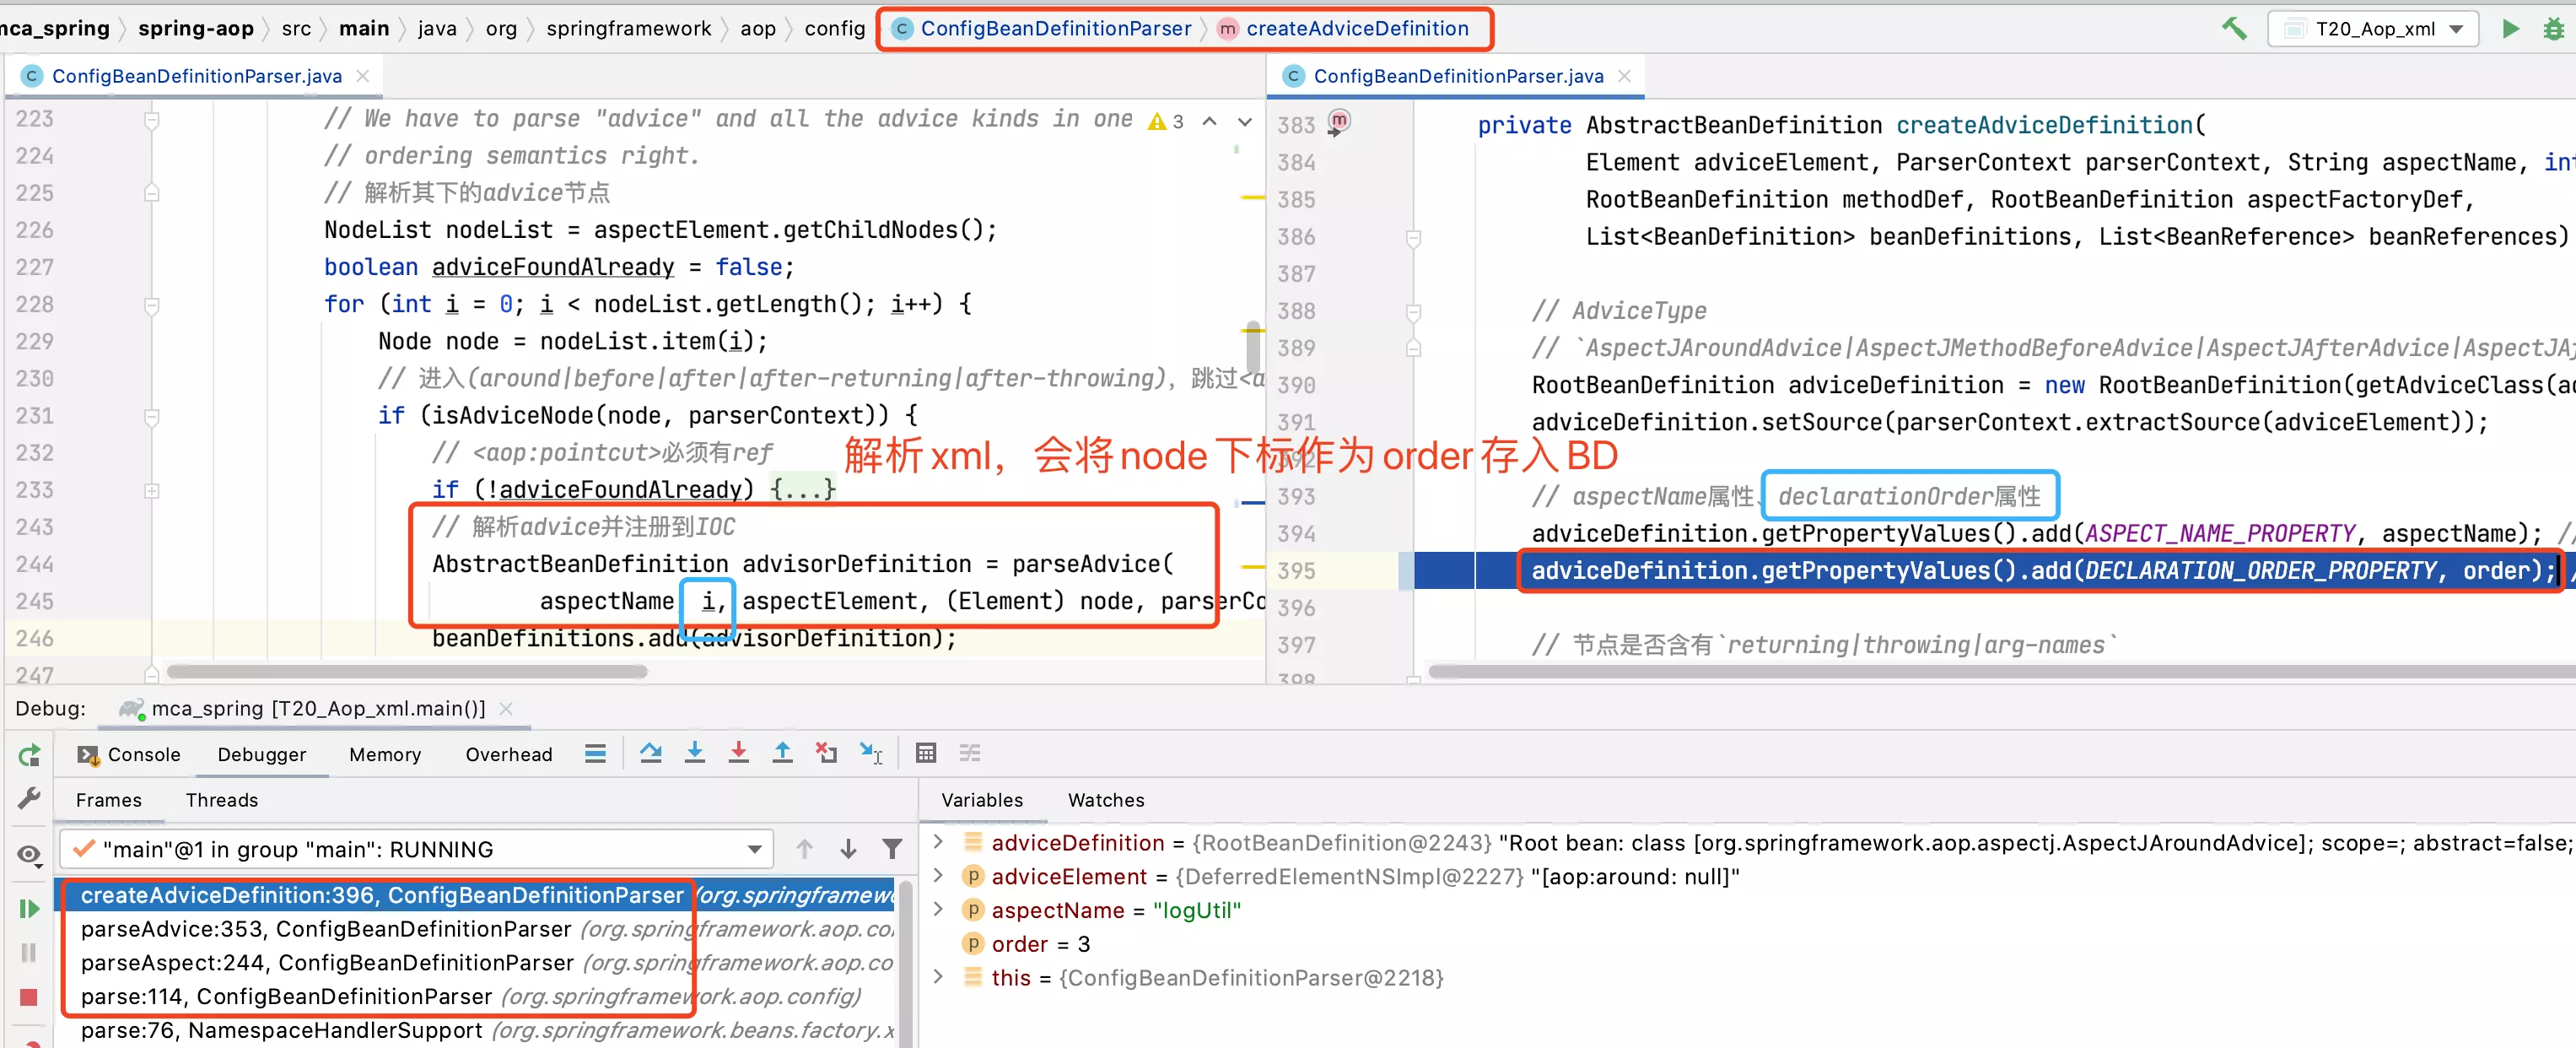Click Show Execution Point icon
Viewport: 2576px width, 1048px height.
tap(595, 753)
